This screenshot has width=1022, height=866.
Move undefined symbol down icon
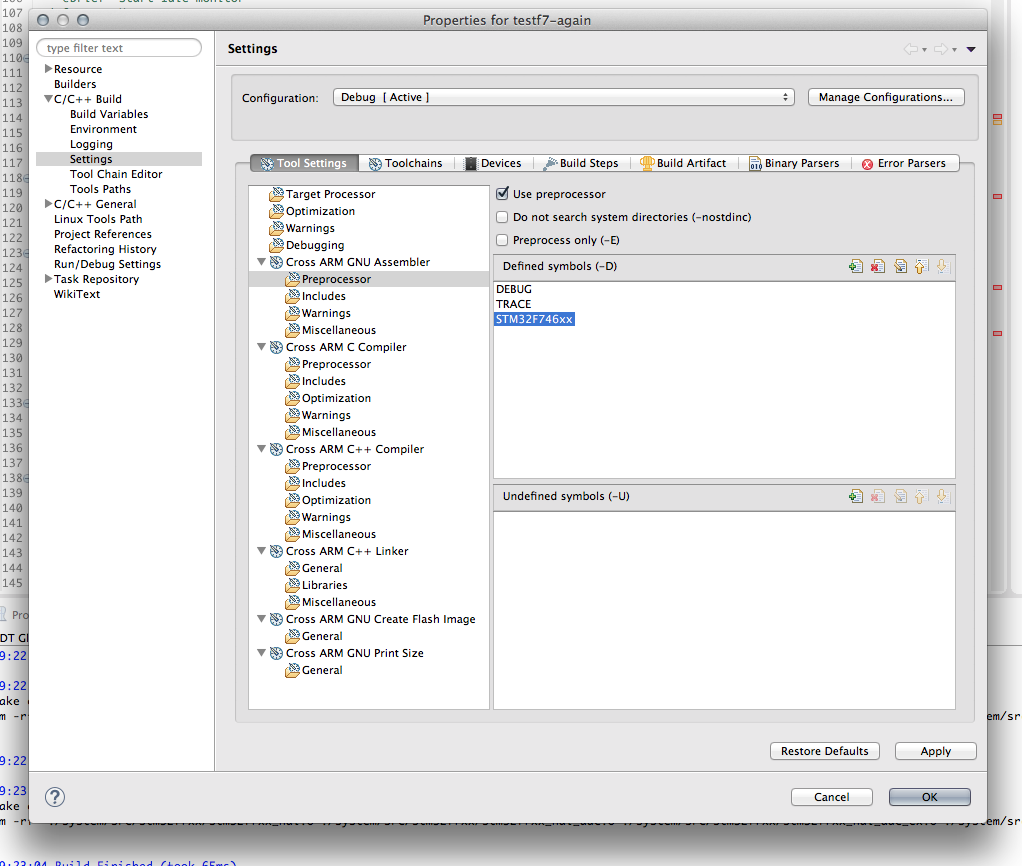click(942, 497)
